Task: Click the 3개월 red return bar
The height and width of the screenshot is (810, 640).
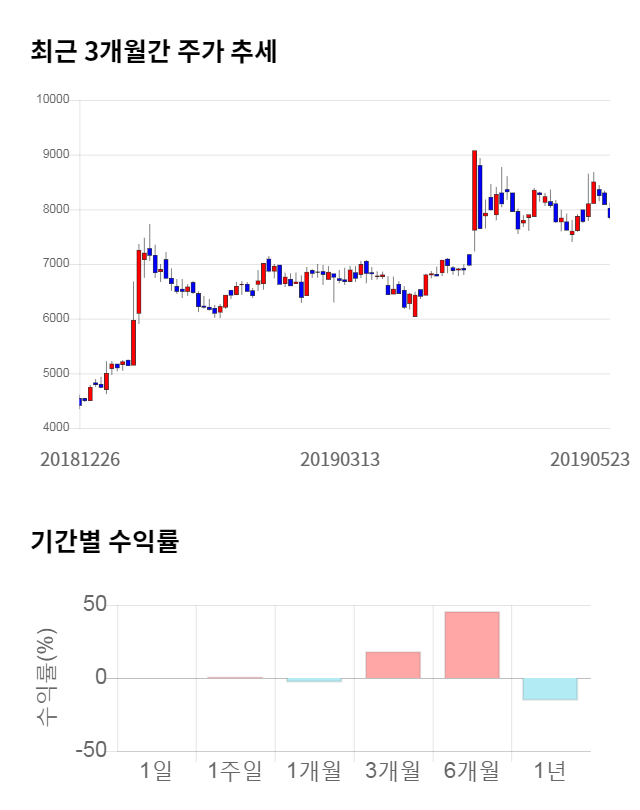Action: tap(393, 665)
